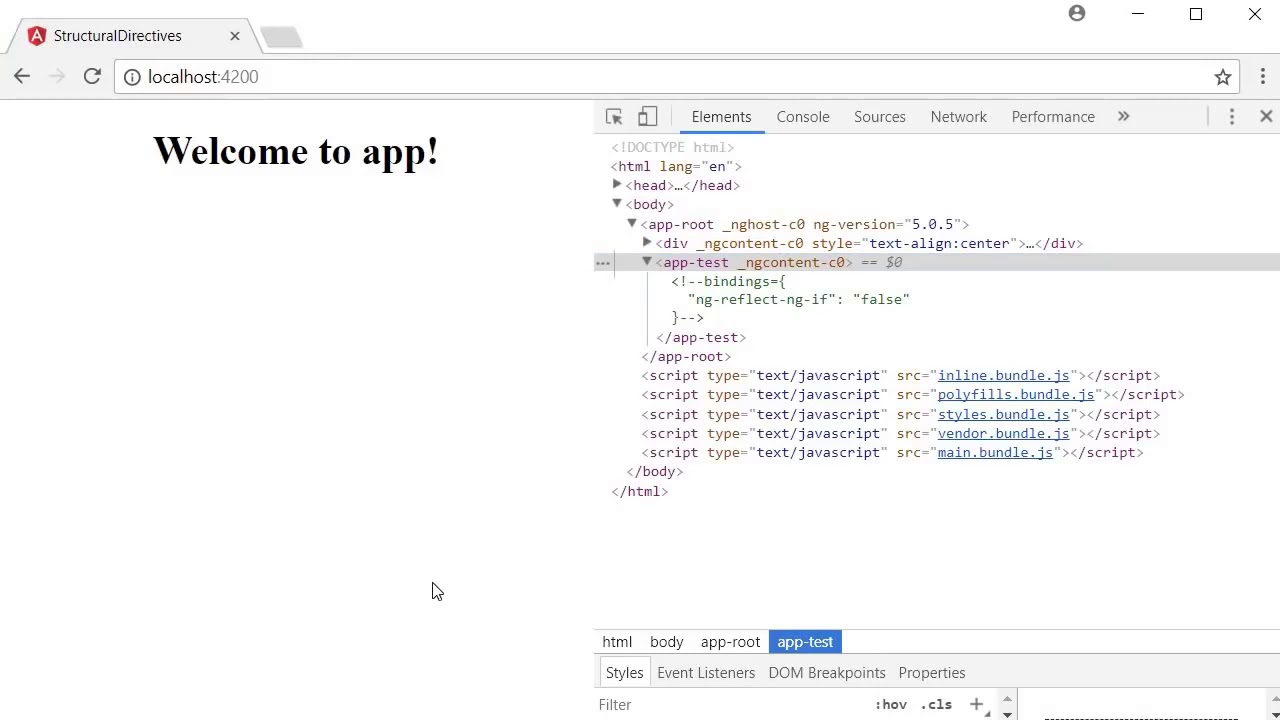Open polyfills.bundle.js source link
Viewport: 1280px width, 720px height.
coord(1015,395)
